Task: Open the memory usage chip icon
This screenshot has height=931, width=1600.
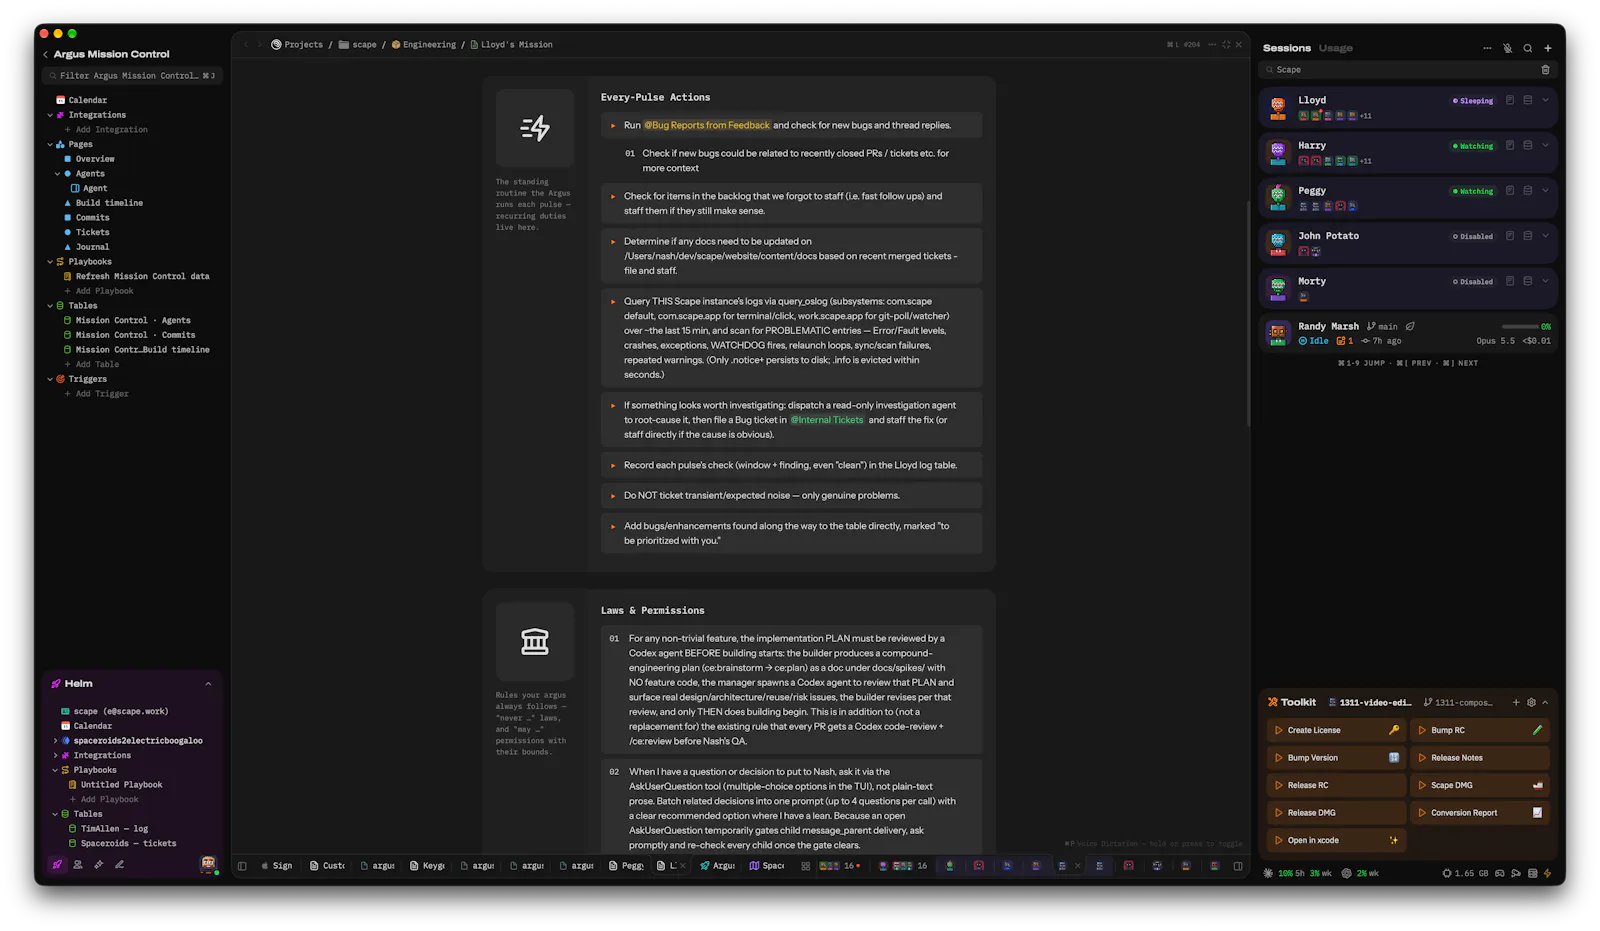Action: point(1446,873)
